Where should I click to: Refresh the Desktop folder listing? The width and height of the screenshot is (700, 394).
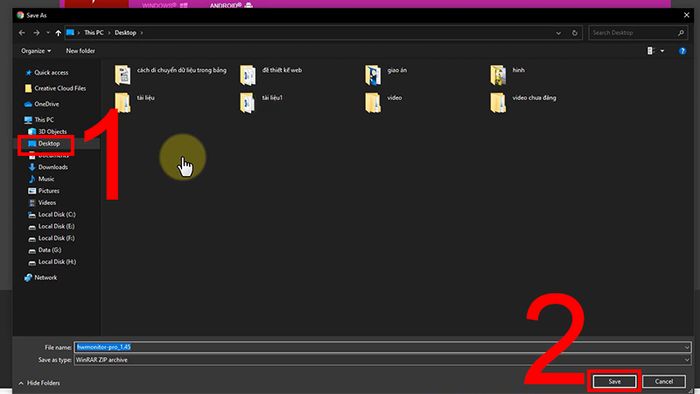(575, 33)
